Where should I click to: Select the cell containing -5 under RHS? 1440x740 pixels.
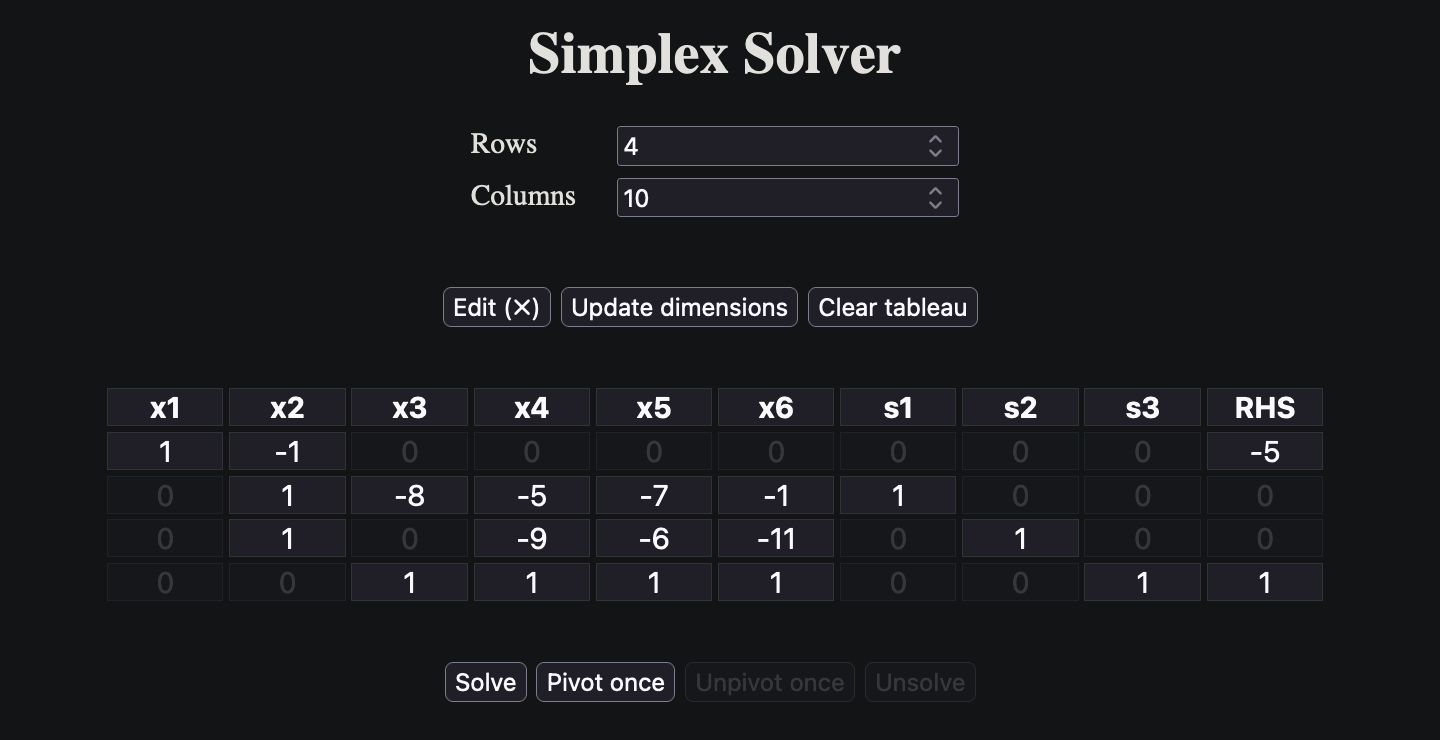pos(1265,451)
